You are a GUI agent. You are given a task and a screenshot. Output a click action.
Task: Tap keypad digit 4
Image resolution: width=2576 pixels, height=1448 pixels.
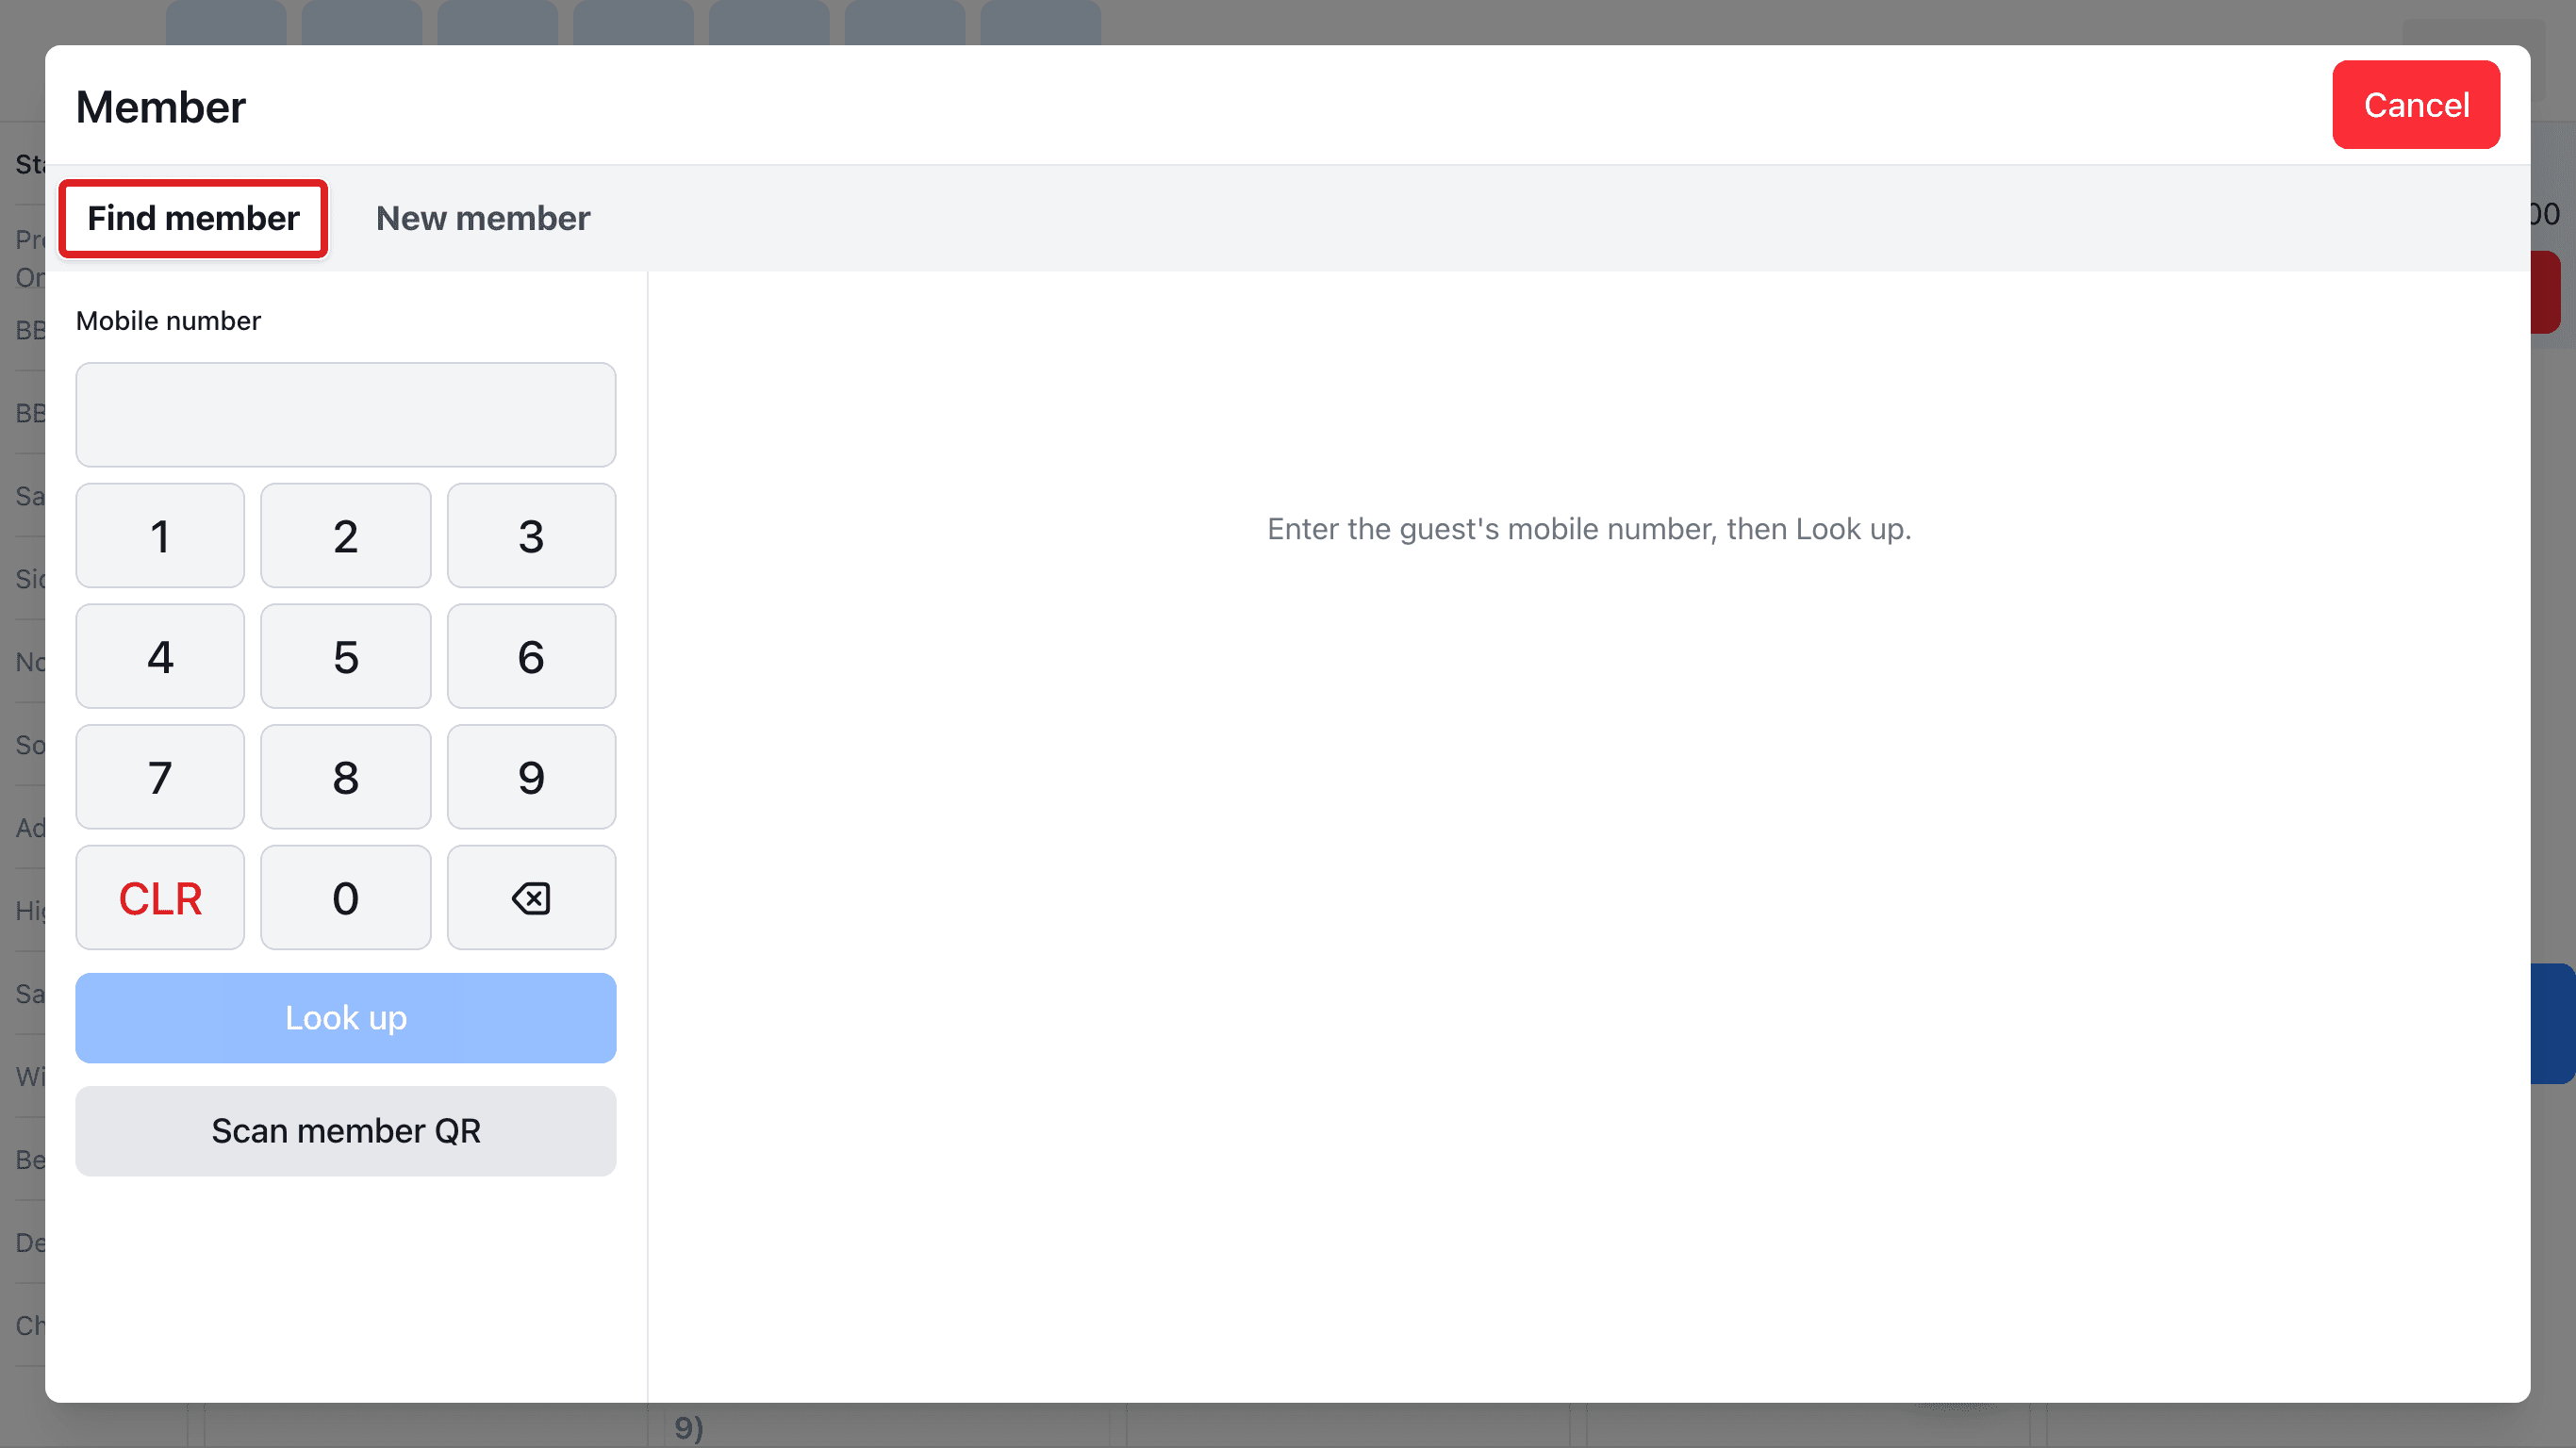pos(160,656)
